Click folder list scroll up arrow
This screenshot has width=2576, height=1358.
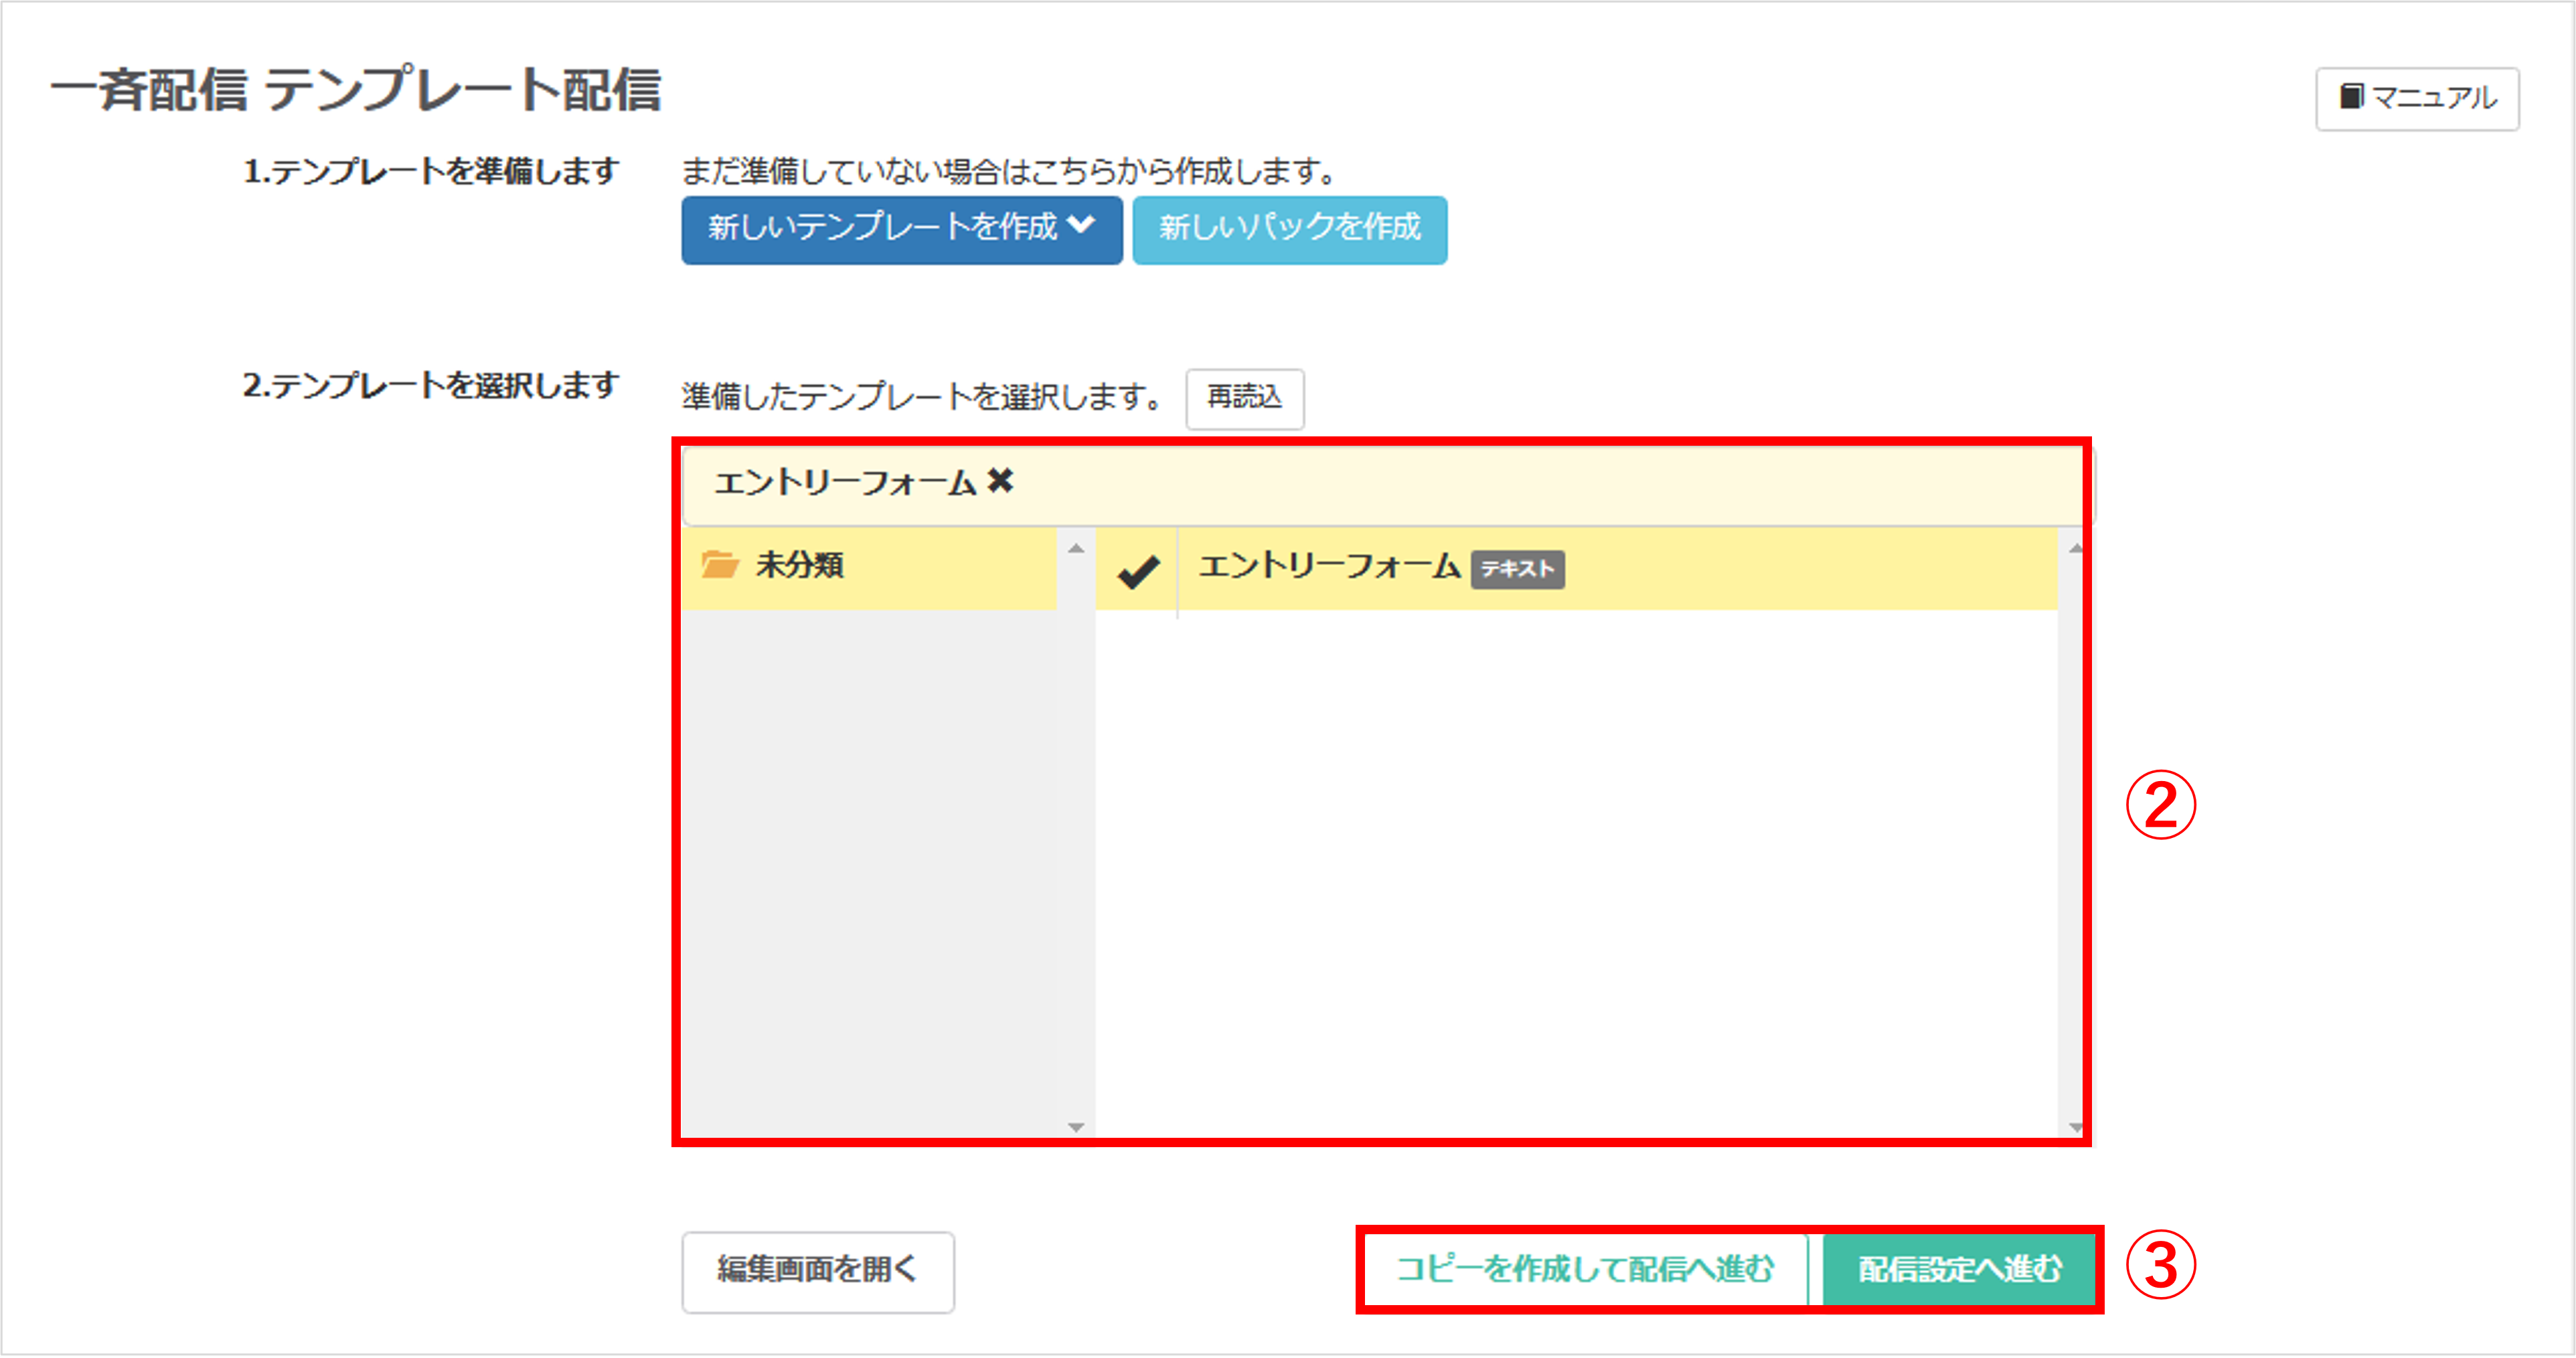(1076, 548)
